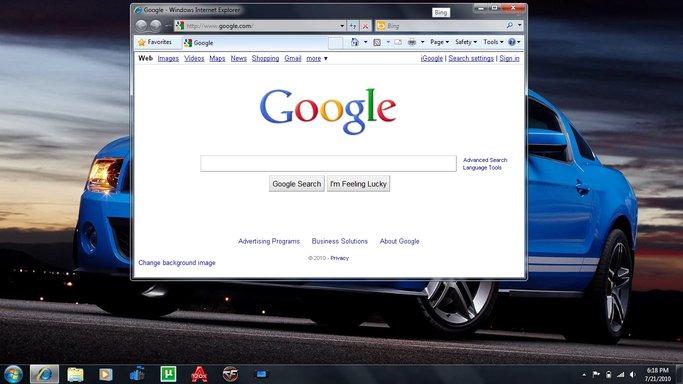Open Google Images link
The image size is (683, 384).
(x=168, y=58)
